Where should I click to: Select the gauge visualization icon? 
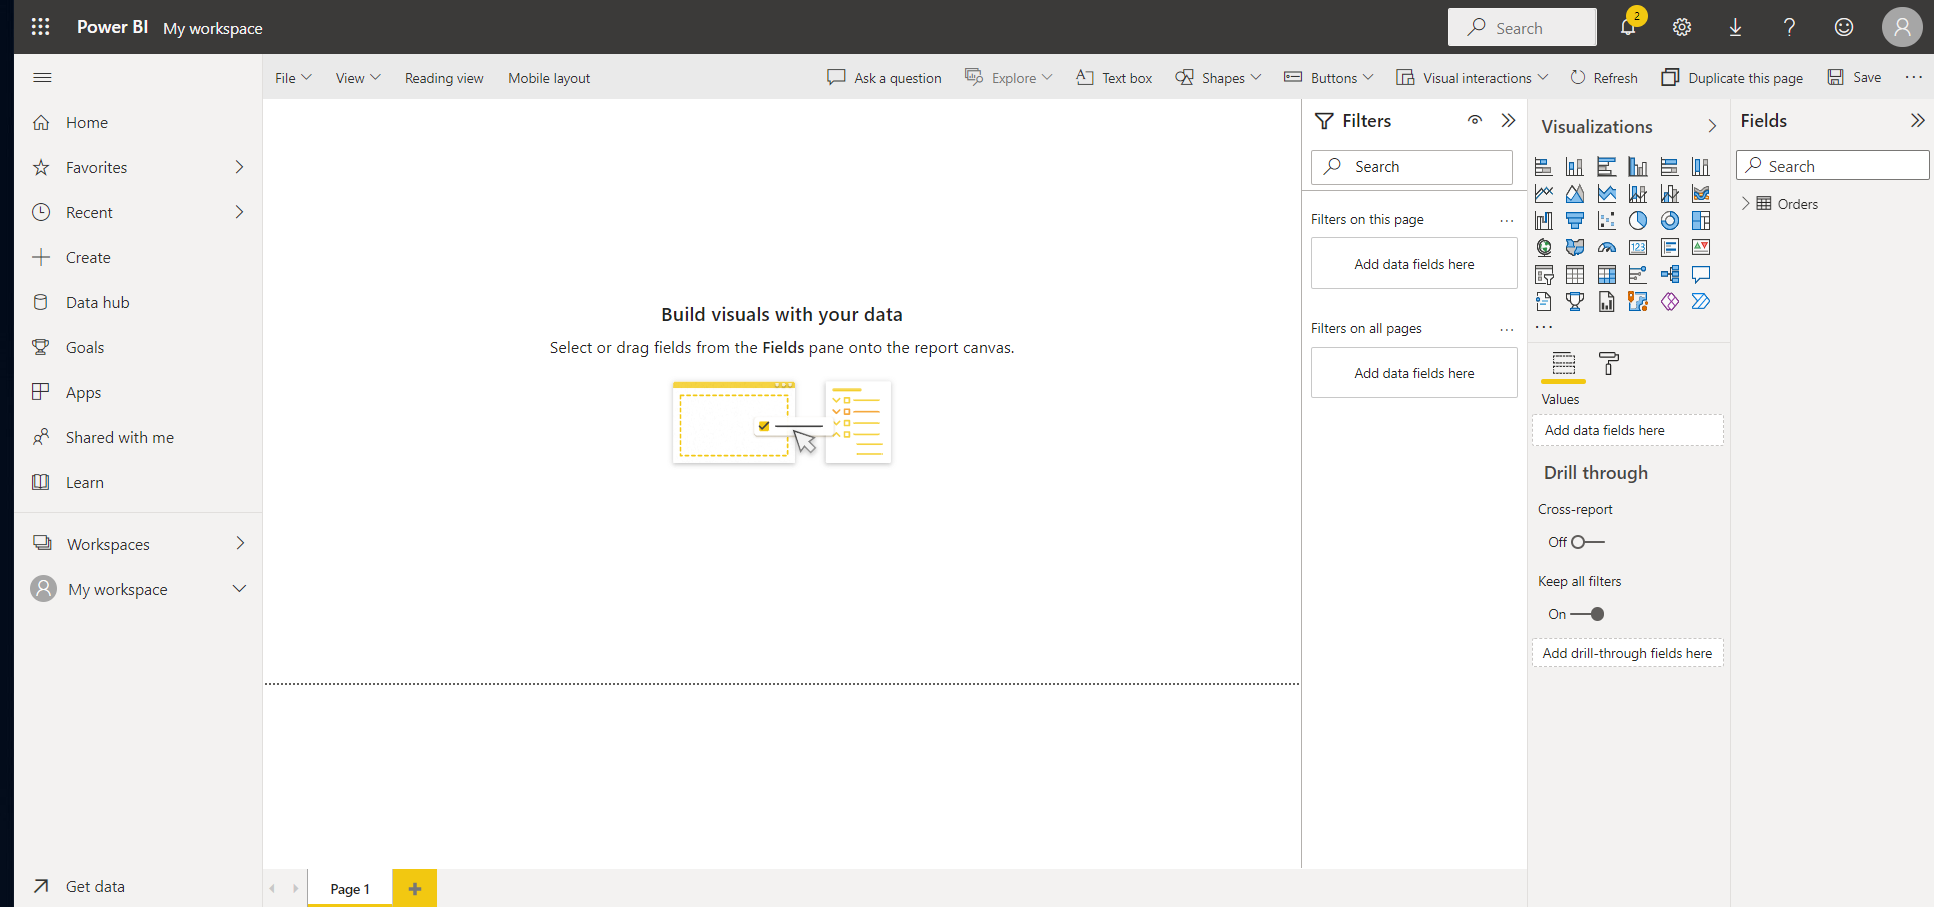[x=1607, y=247]
